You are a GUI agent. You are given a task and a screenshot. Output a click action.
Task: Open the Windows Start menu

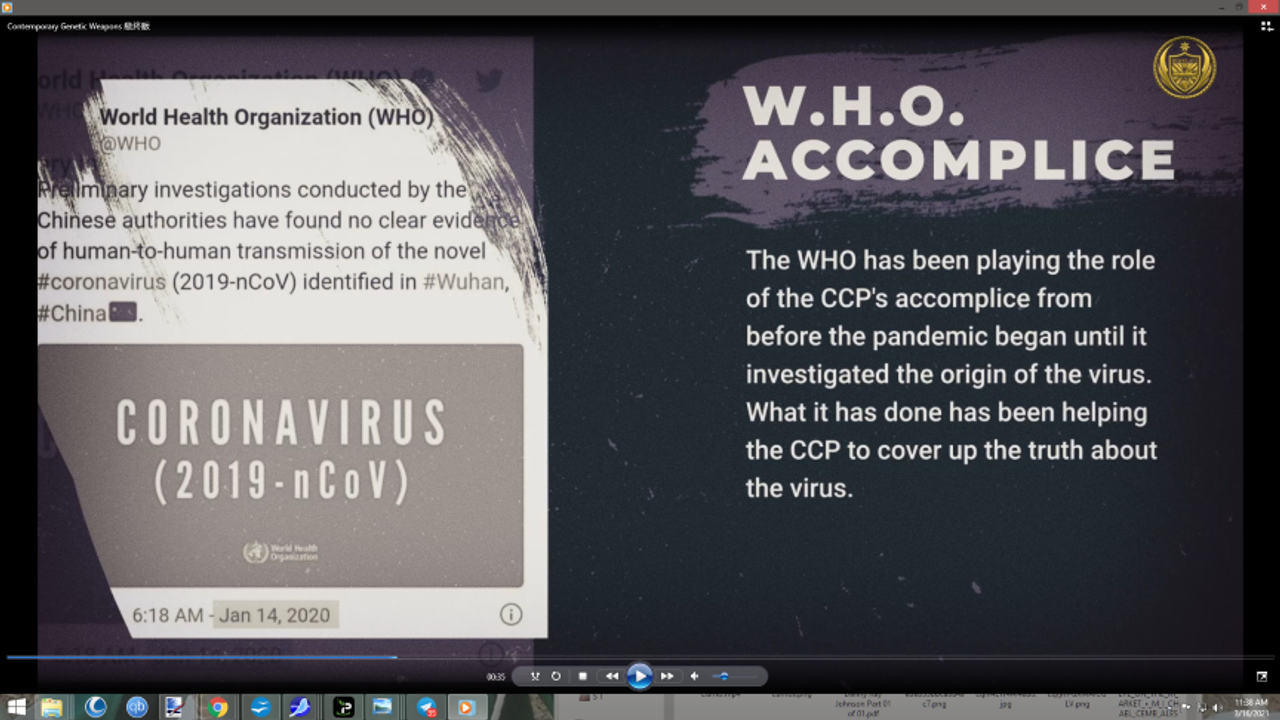16,707
